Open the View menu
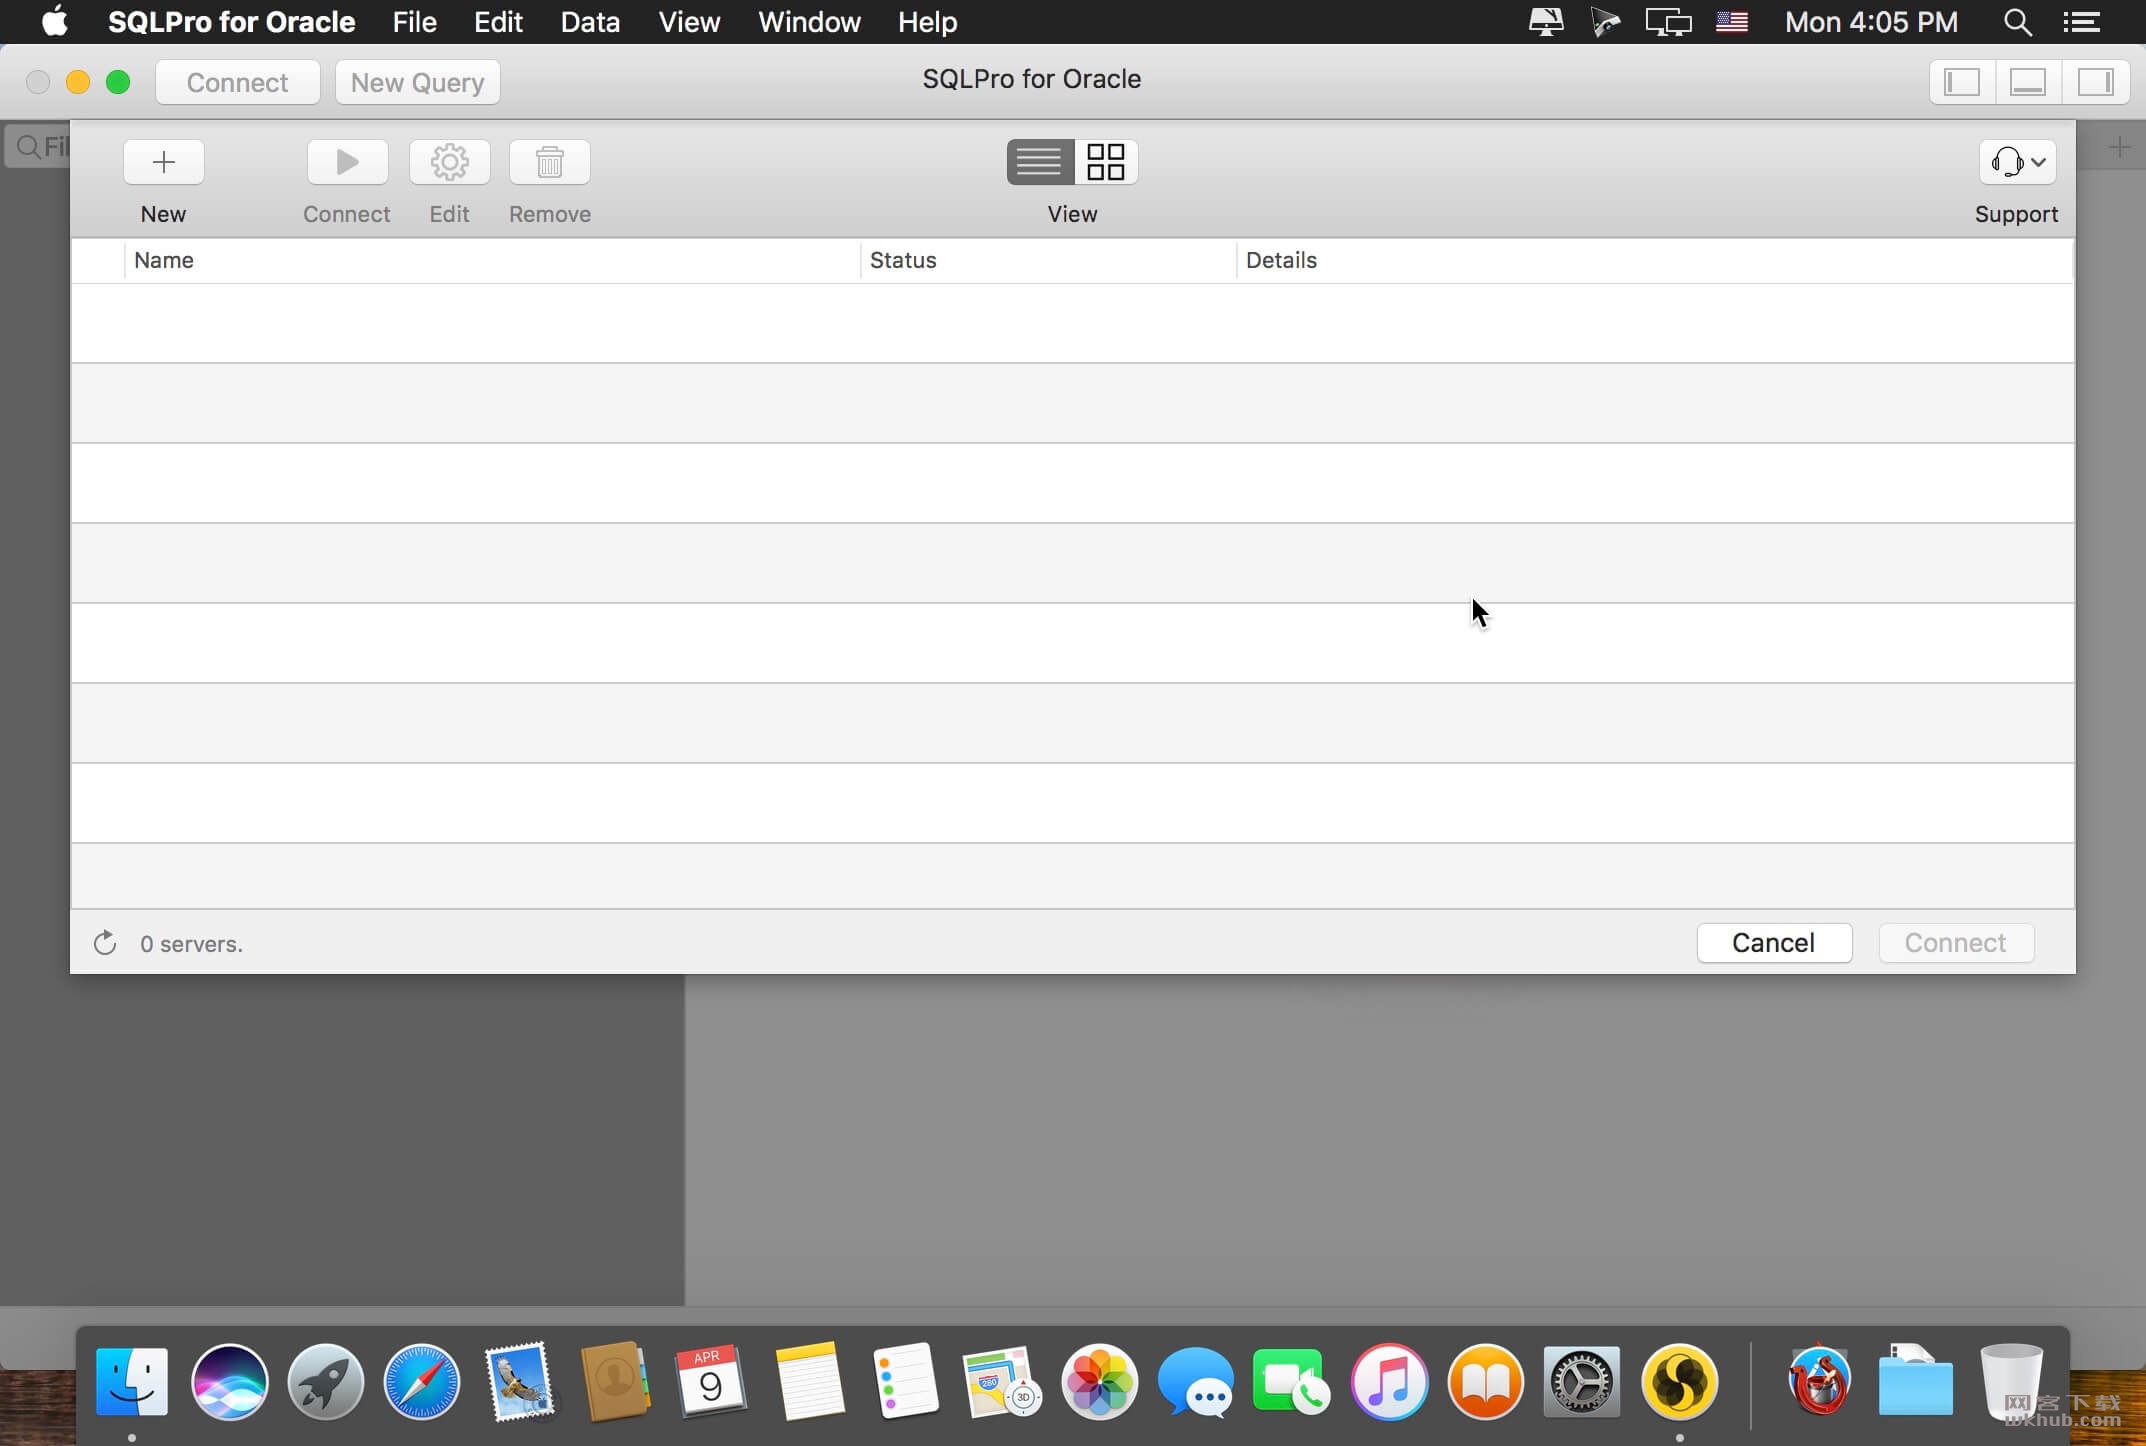2146x1446 pixels. click(x=689, y=22)
